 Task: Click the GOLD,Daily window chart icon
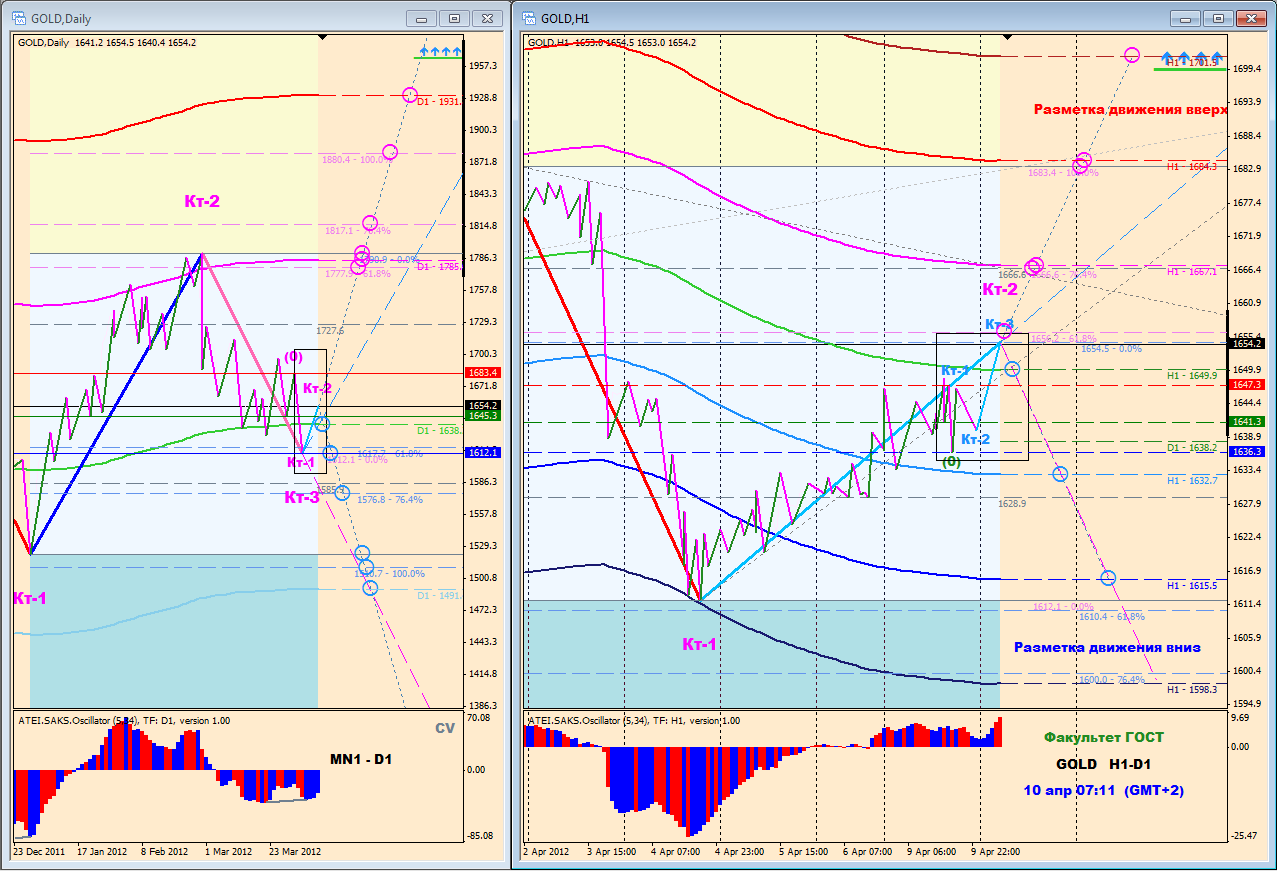pos(18,18)
